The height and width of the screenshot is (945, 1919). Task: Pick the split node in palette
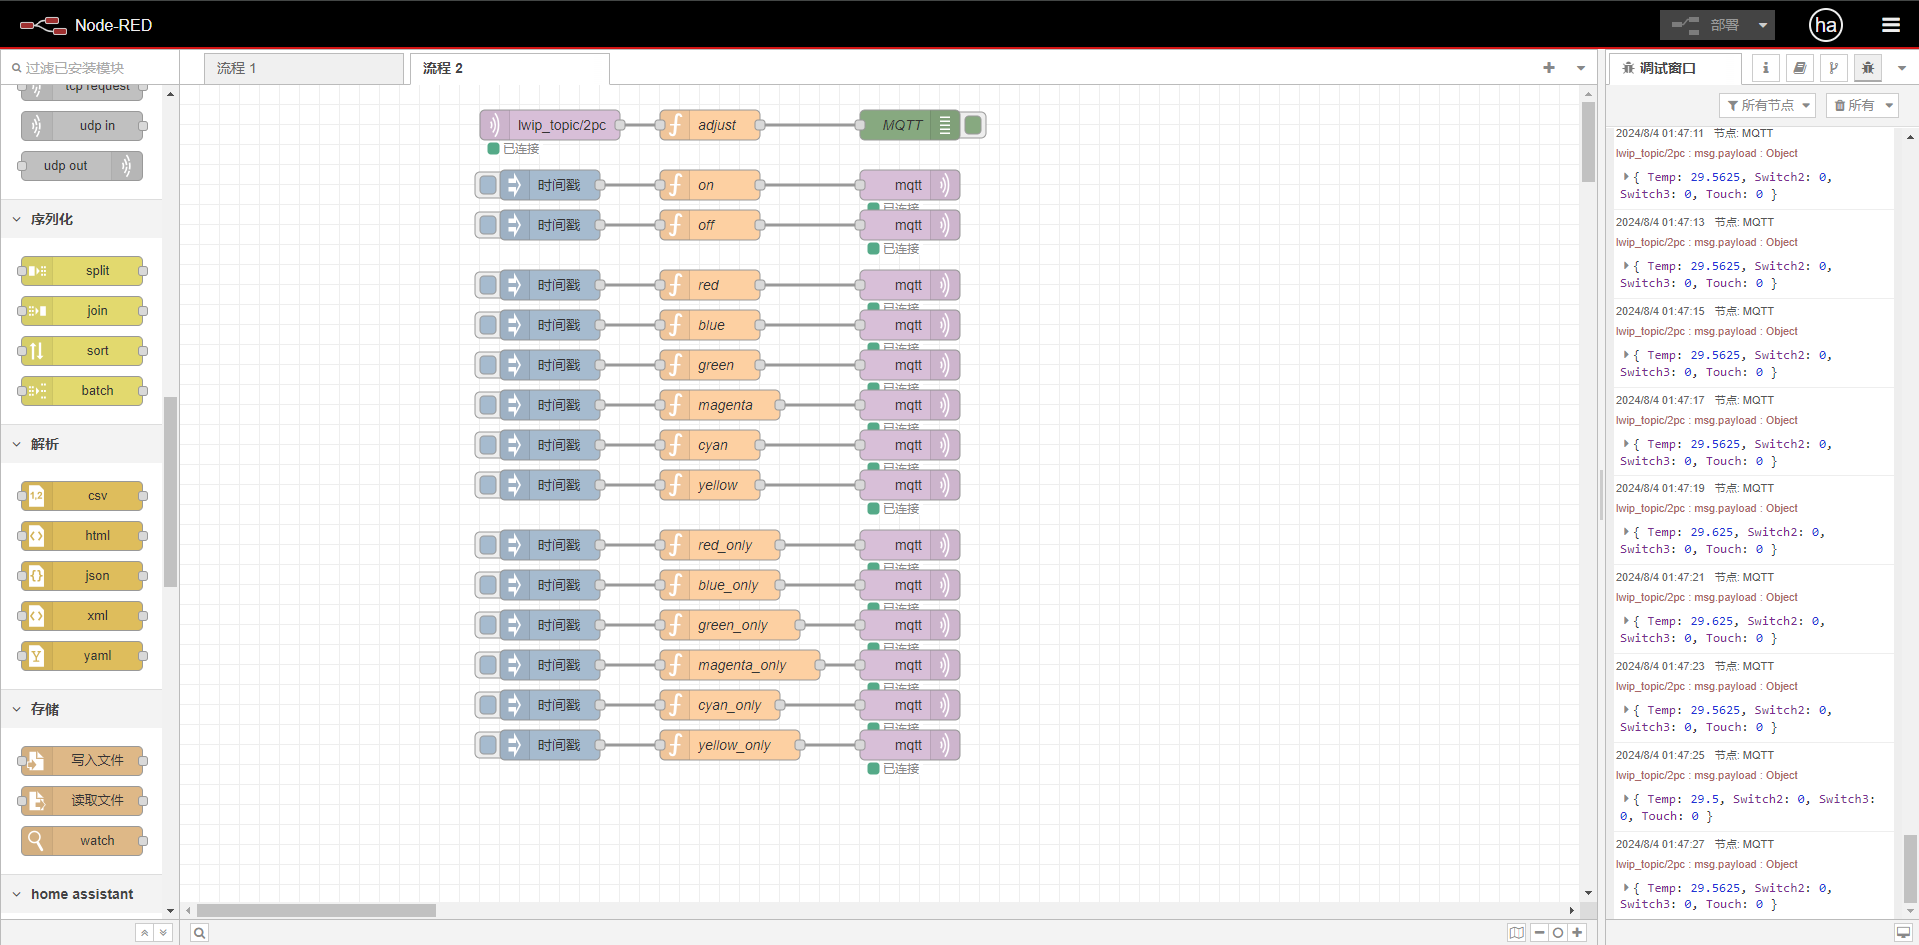[x=82, y=271]
